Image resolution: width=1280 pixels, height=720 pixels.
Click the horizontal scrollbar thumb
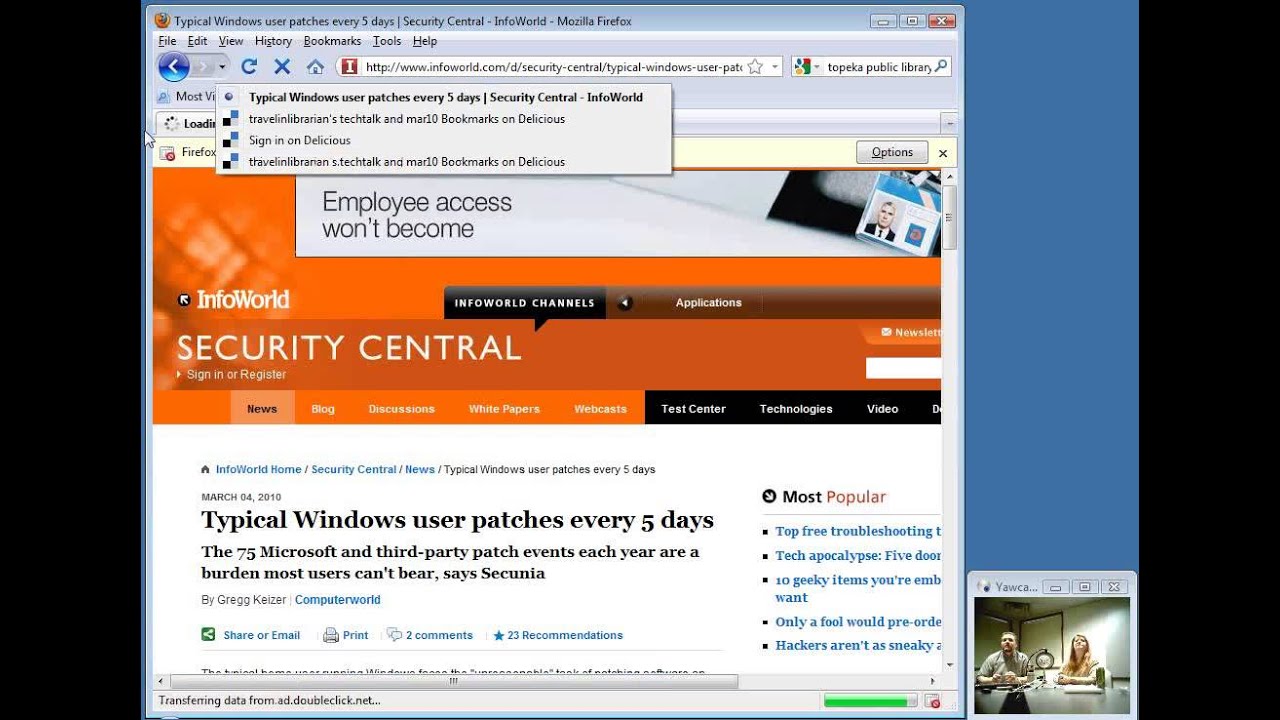(453, 681)
